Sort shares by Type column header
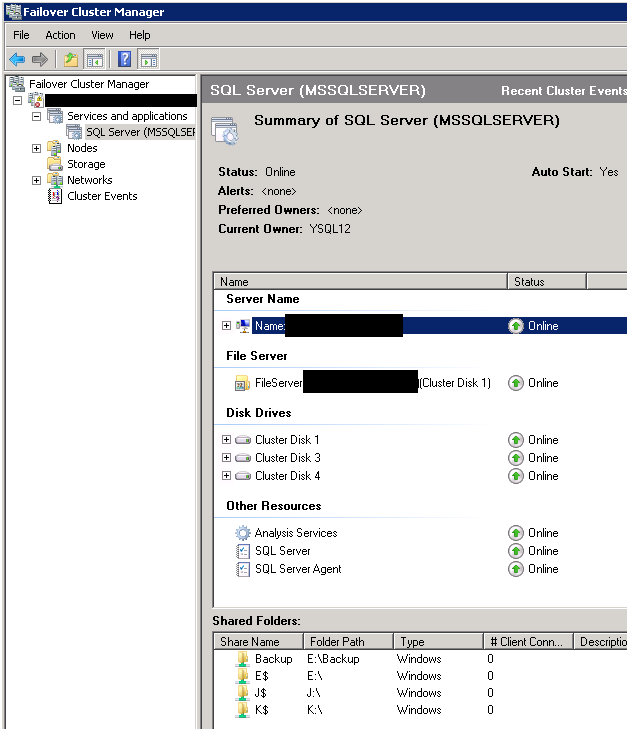 point(438,642)
